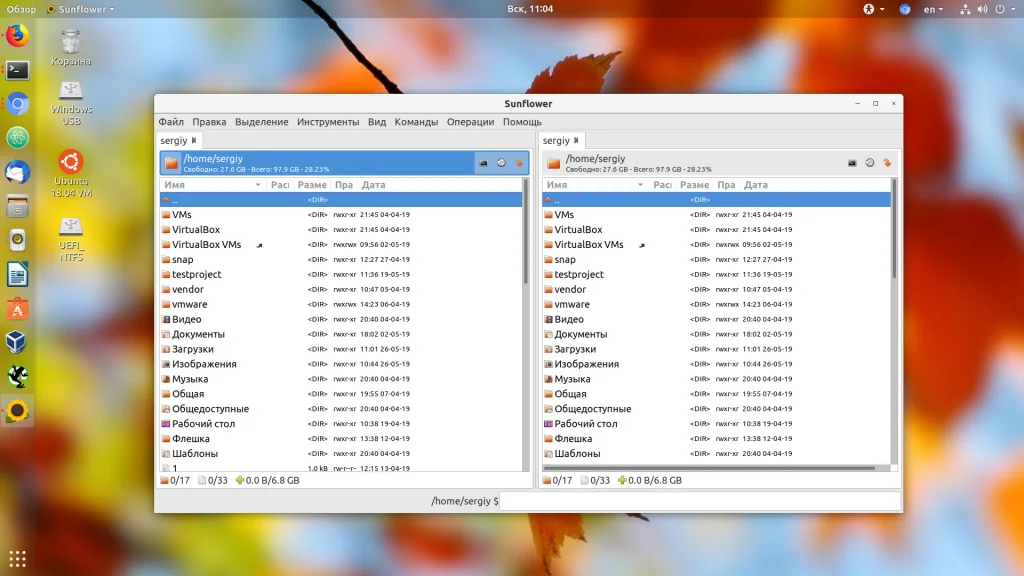The width and height of the screenshot is (1024, 576).
Task: Open the Операции menu
Action: coord(470,122)
